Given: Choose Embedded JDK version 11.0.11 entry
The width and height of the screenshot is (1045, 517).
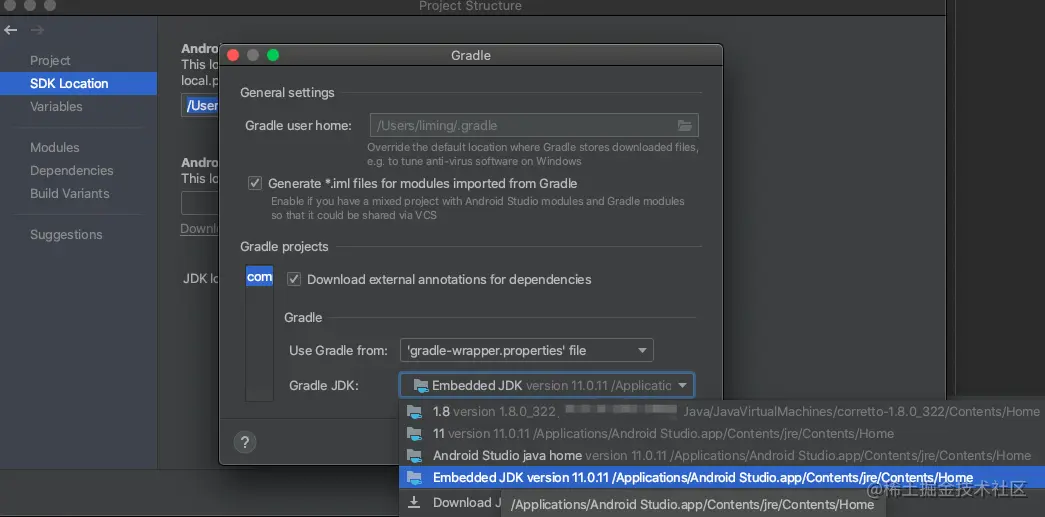Looking at the screenshot, I should (x=722, y=478).
